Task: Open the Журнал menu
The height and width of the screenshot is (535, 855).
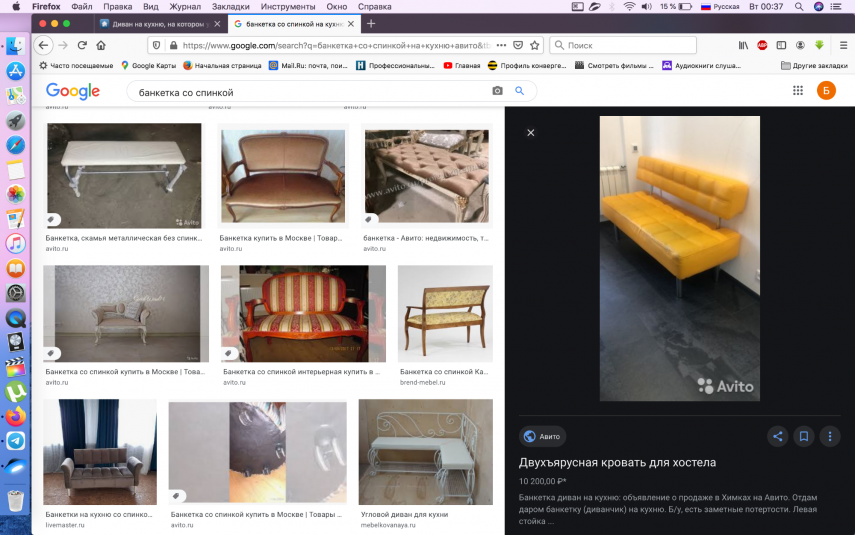Action: (x=185, y=7)
